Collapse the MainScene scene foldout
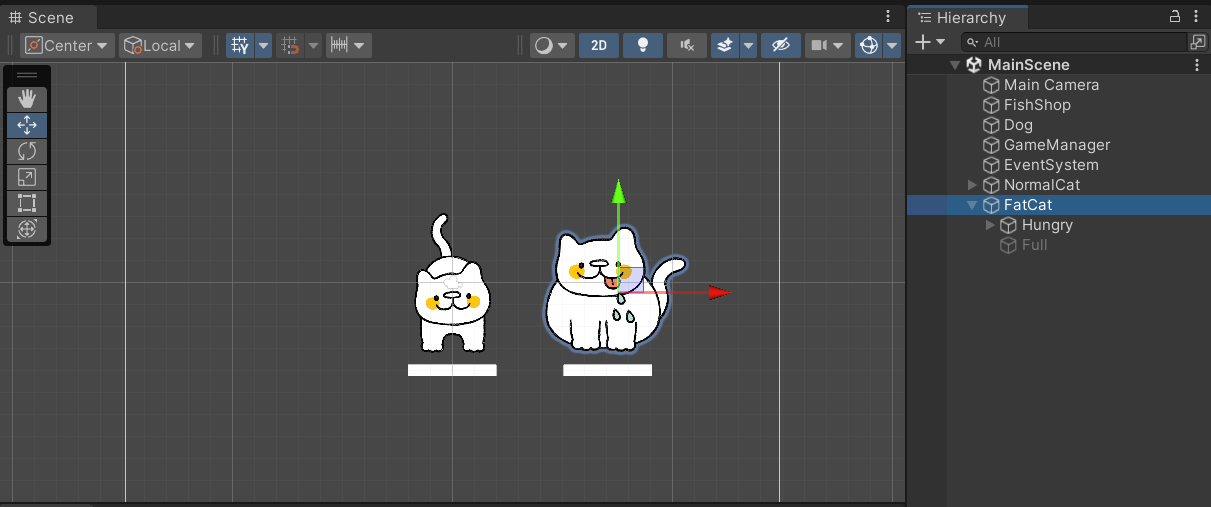This screenshot has height=507, width=1211. click(955, 65)
